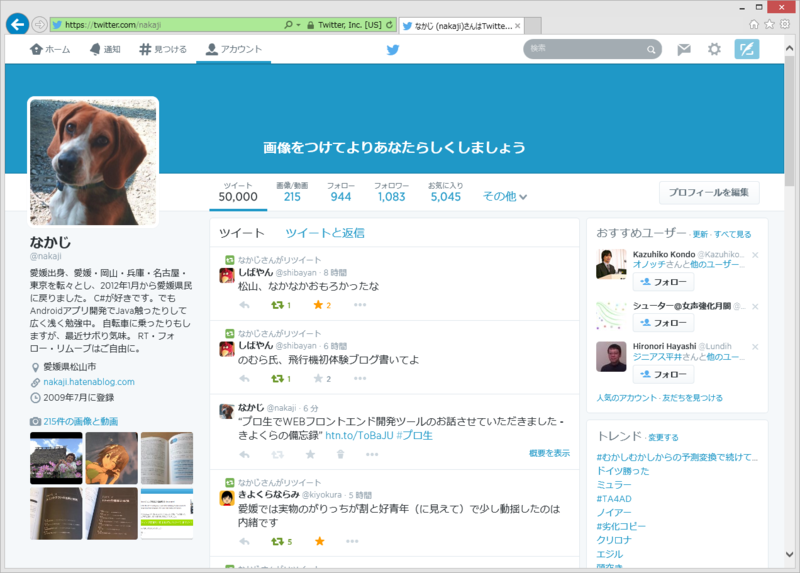Select アカウント in the navigation bar
Screen dimensions: 800x573
(234, 49)
